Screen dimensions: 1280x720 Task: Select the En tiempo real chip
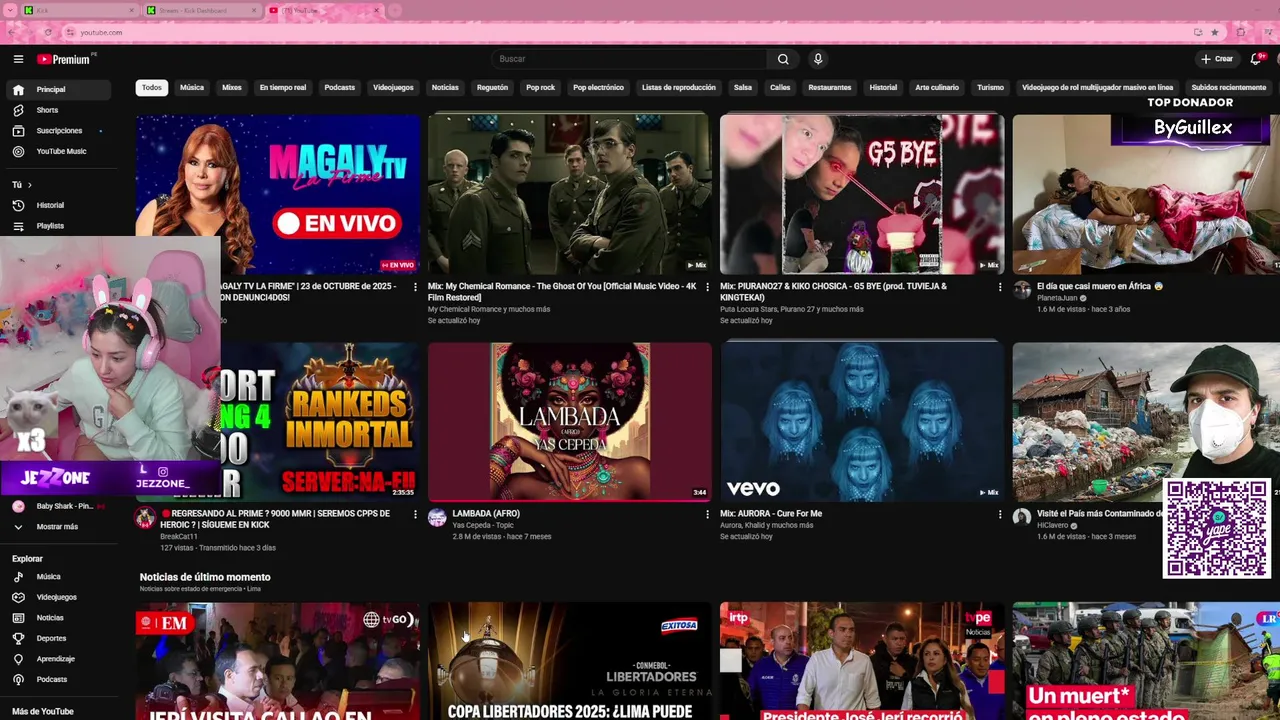coord(283,88)
